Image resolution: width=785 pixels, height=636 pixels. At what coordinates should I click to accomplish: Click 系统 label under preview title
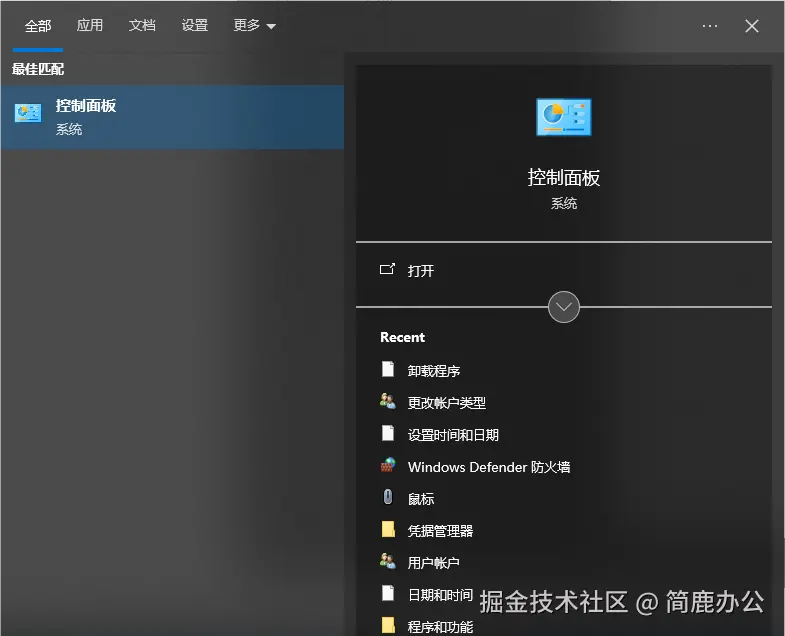[x=564, y=204]
